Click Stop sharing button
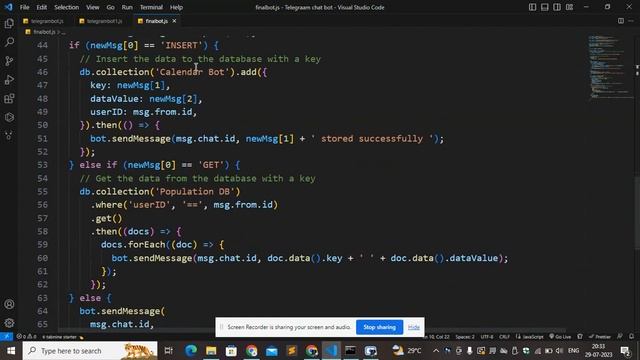 pos(380,327)
